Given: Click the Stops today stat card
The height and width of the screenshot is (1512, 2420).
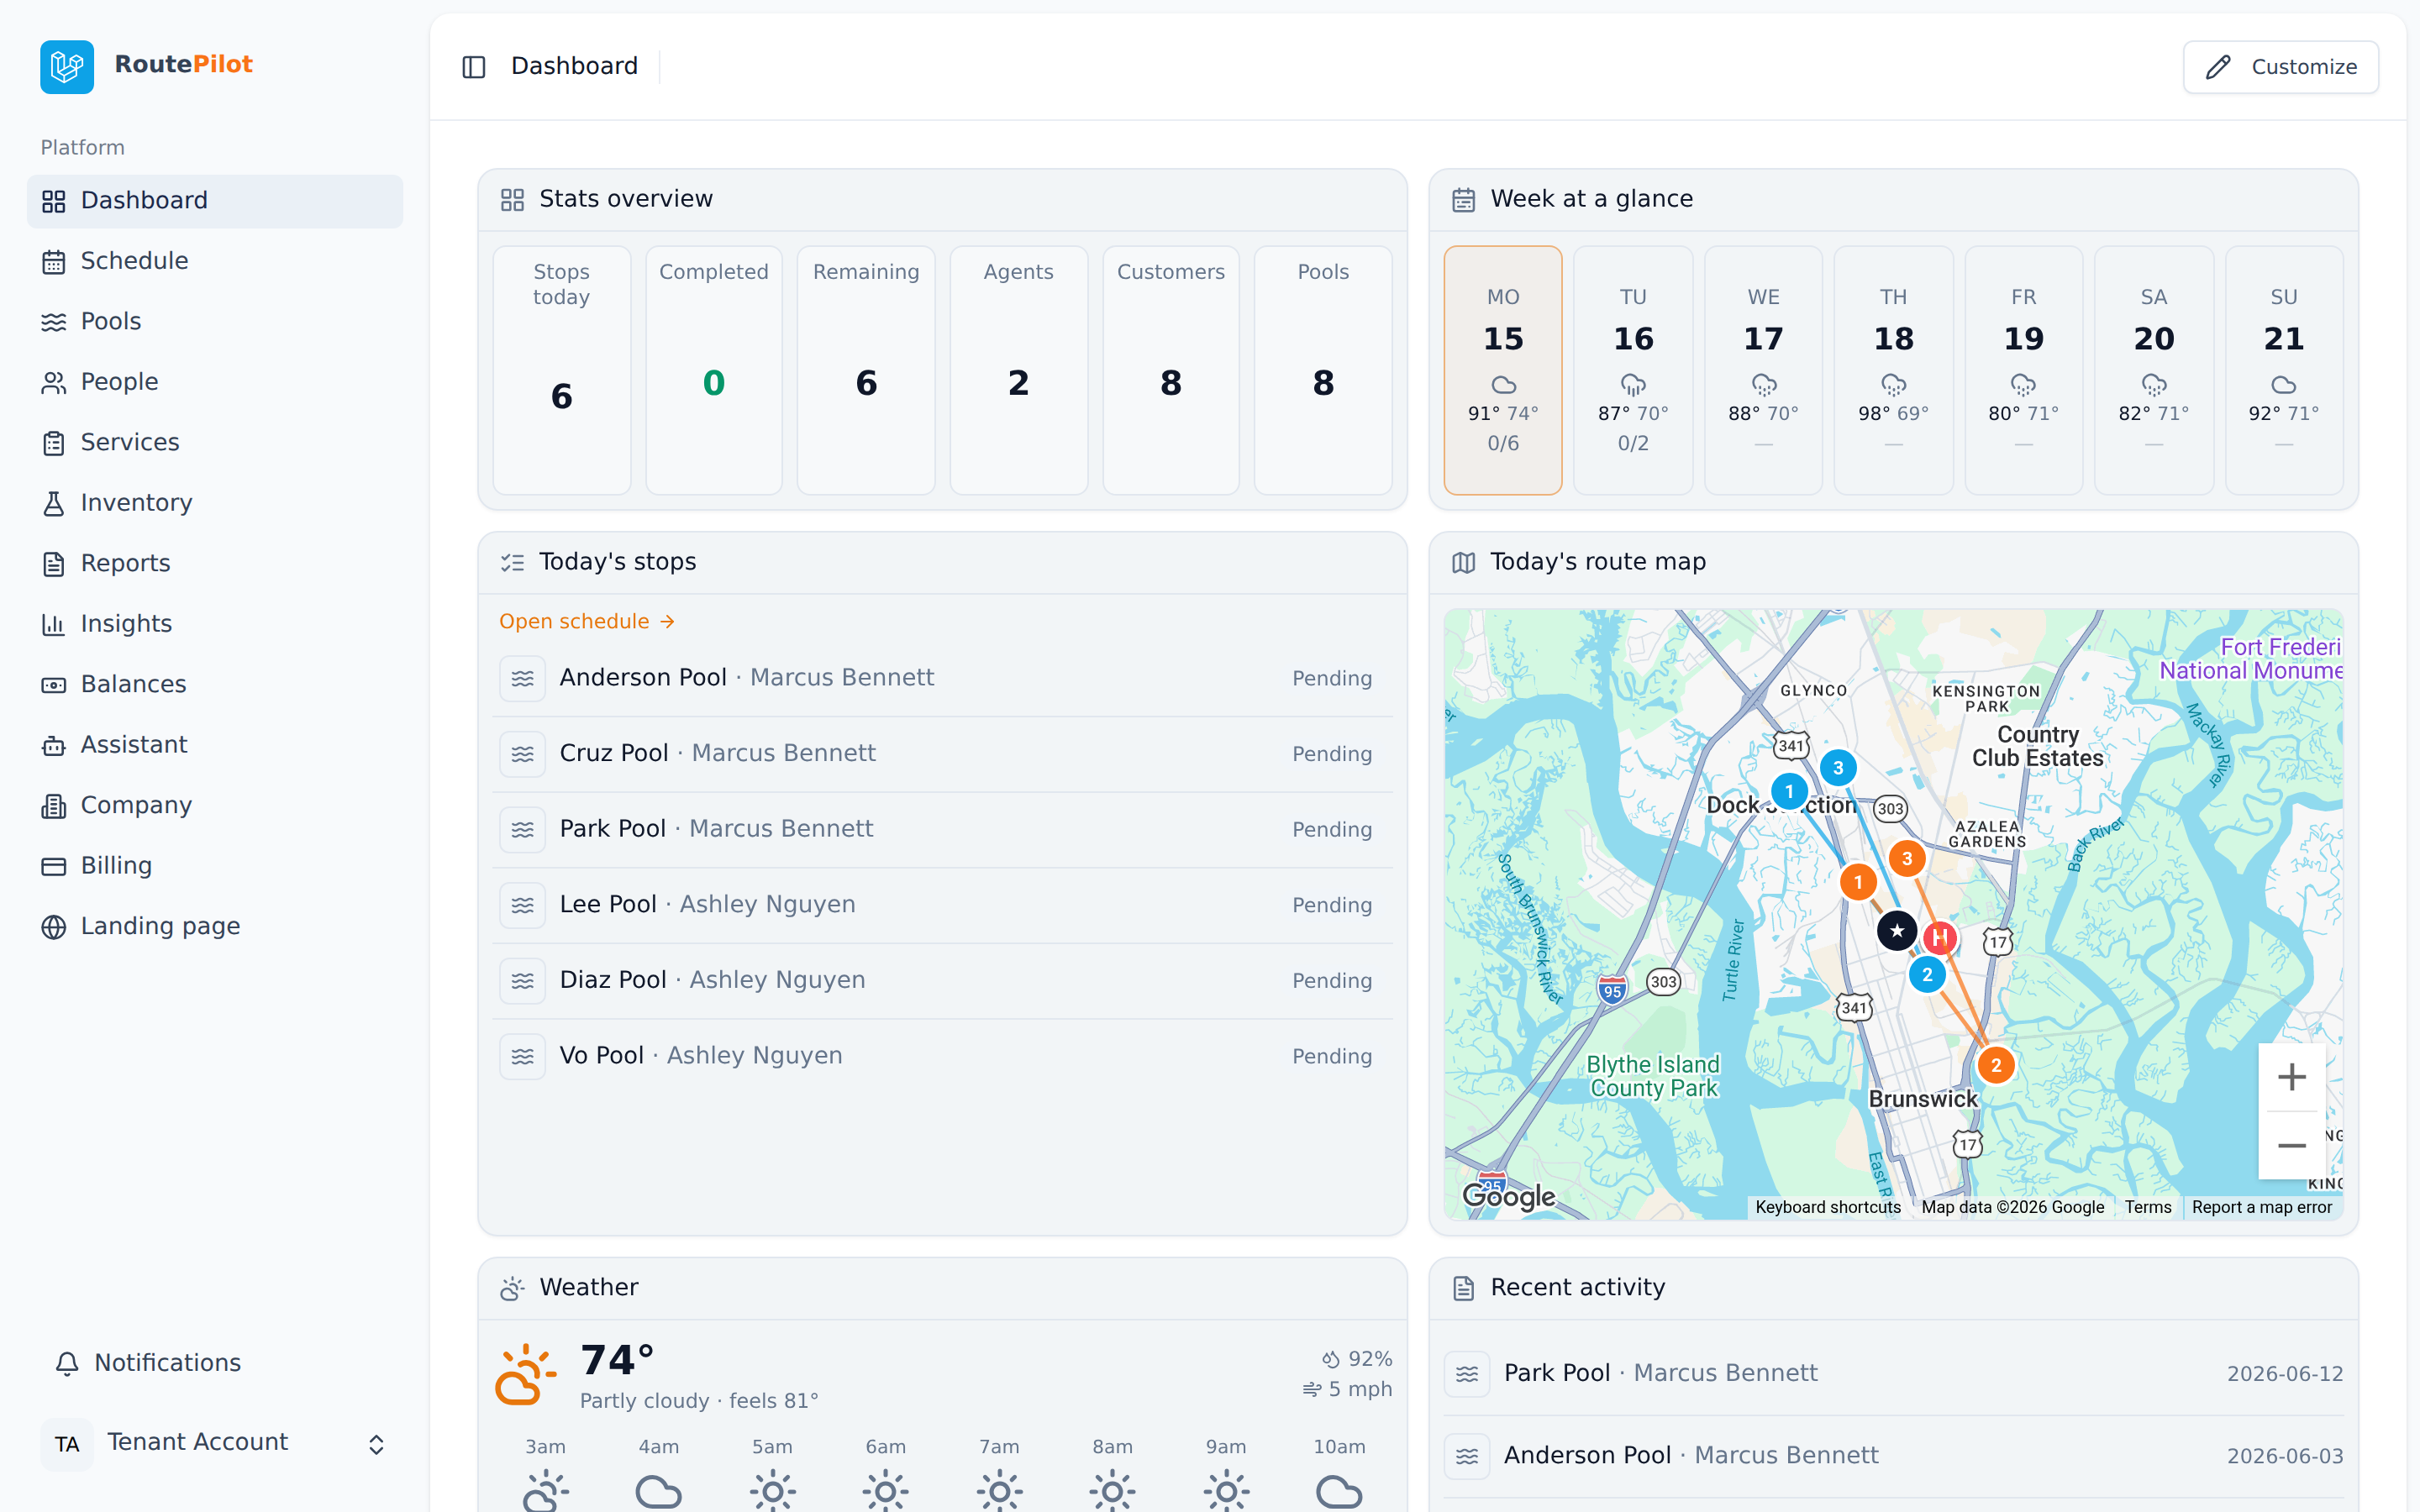Looking at the screenshot, I should (561, 370).
